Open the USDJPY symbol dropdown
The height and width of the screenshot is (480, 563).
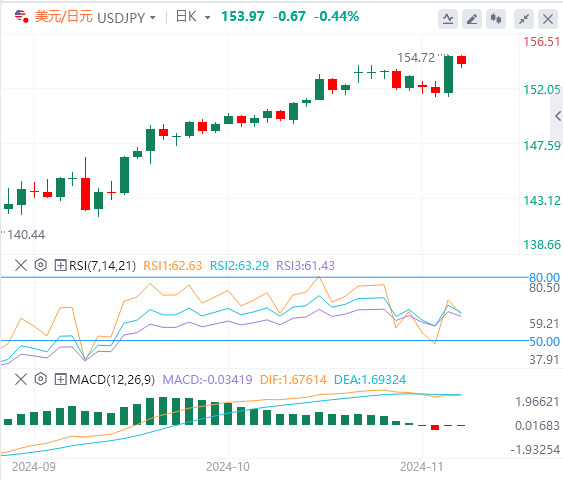[x=126, y=17]
